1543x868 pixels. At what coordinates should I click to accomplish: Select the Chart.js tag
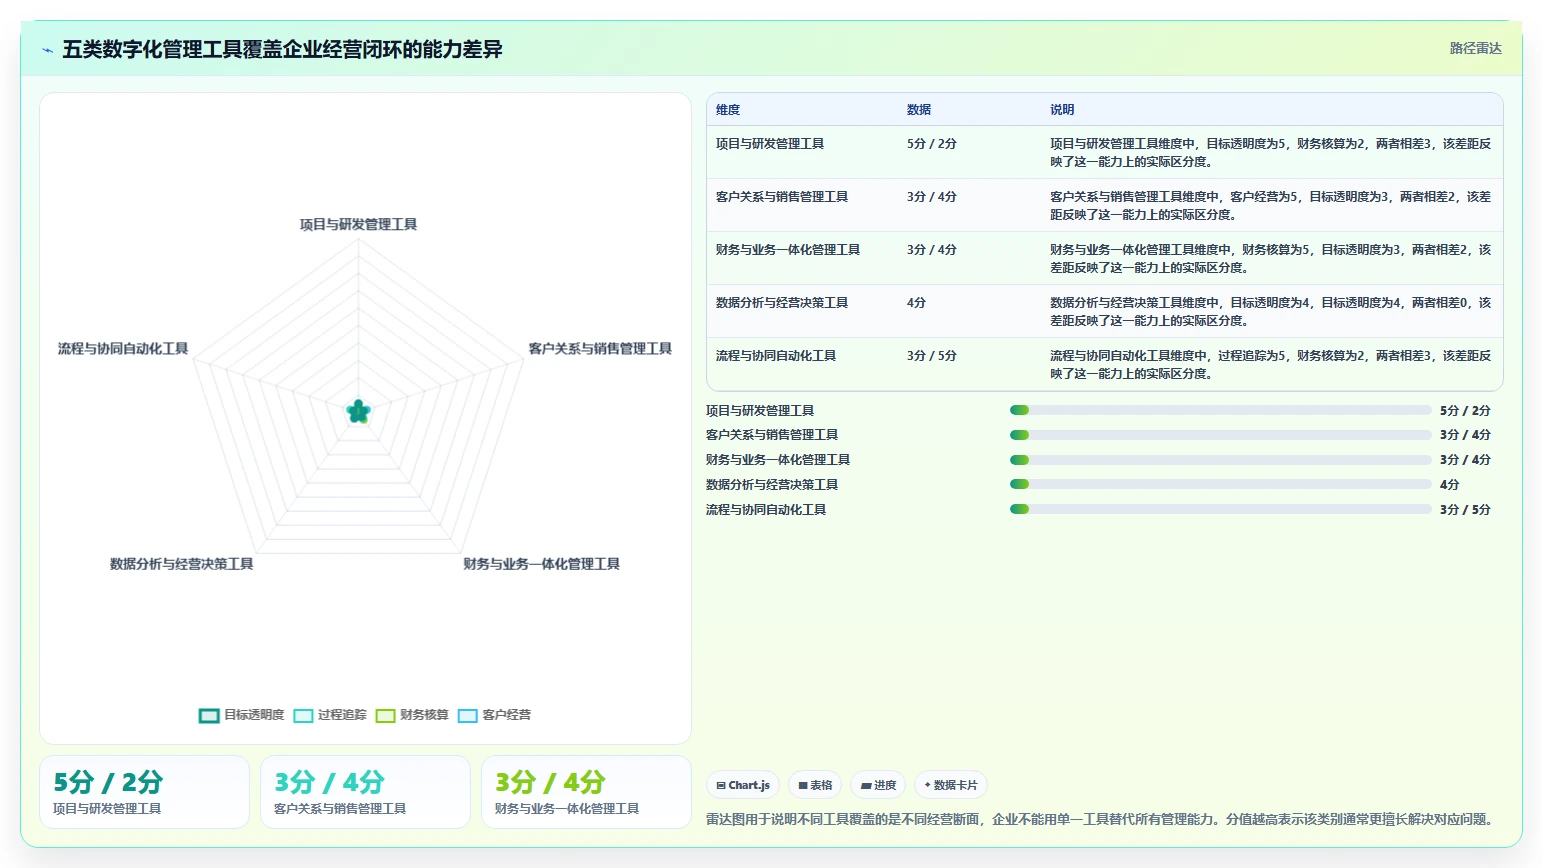[743, 785]
